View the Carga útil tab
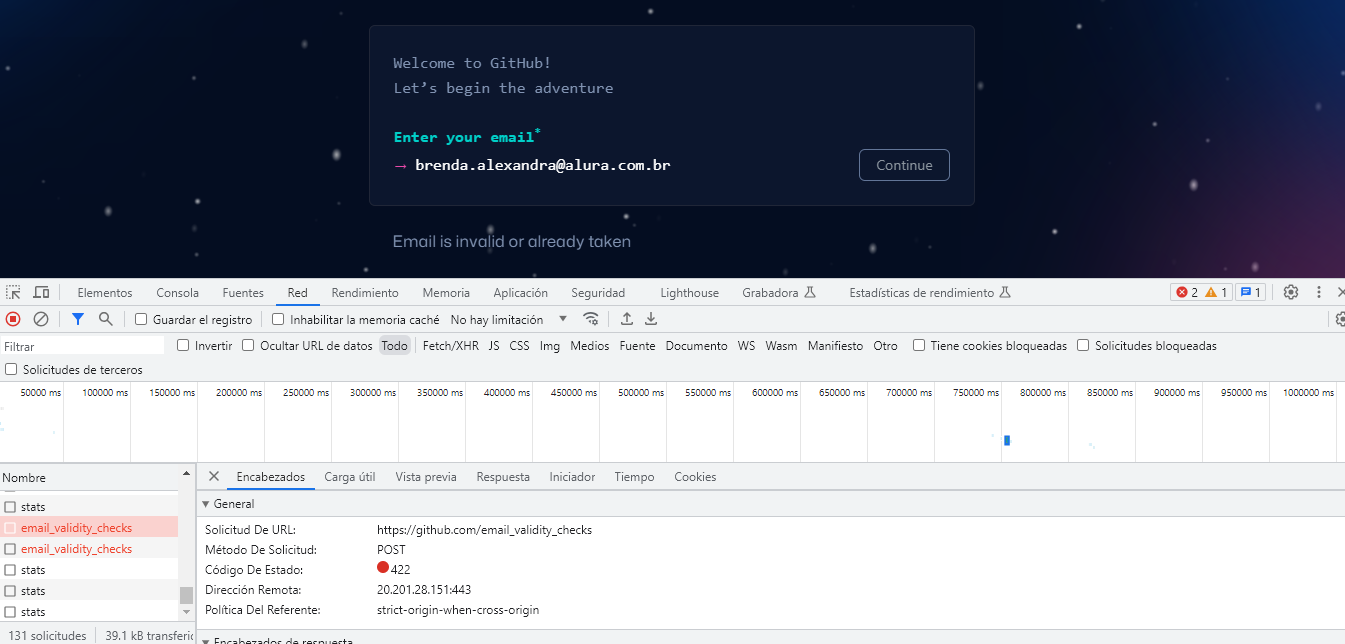The width and height of the screenshot is (1345, 644). tap(350, 477)
